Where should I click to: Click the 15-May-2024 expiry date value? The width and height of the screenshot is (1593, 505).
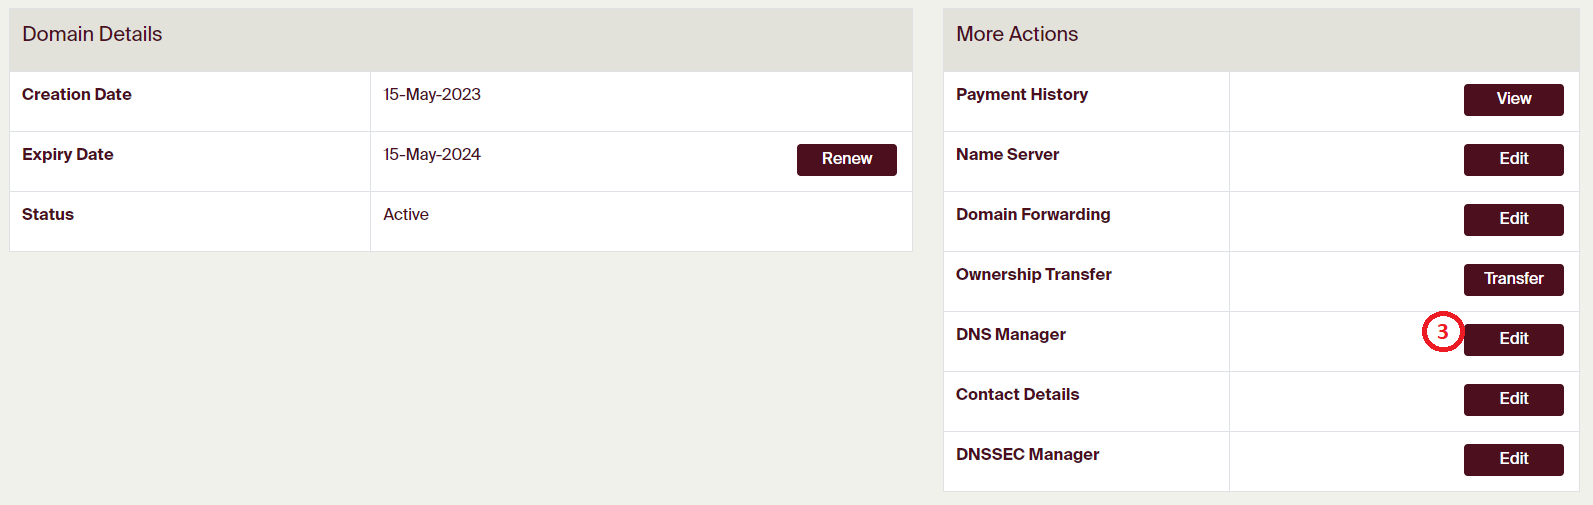[432, 154]
